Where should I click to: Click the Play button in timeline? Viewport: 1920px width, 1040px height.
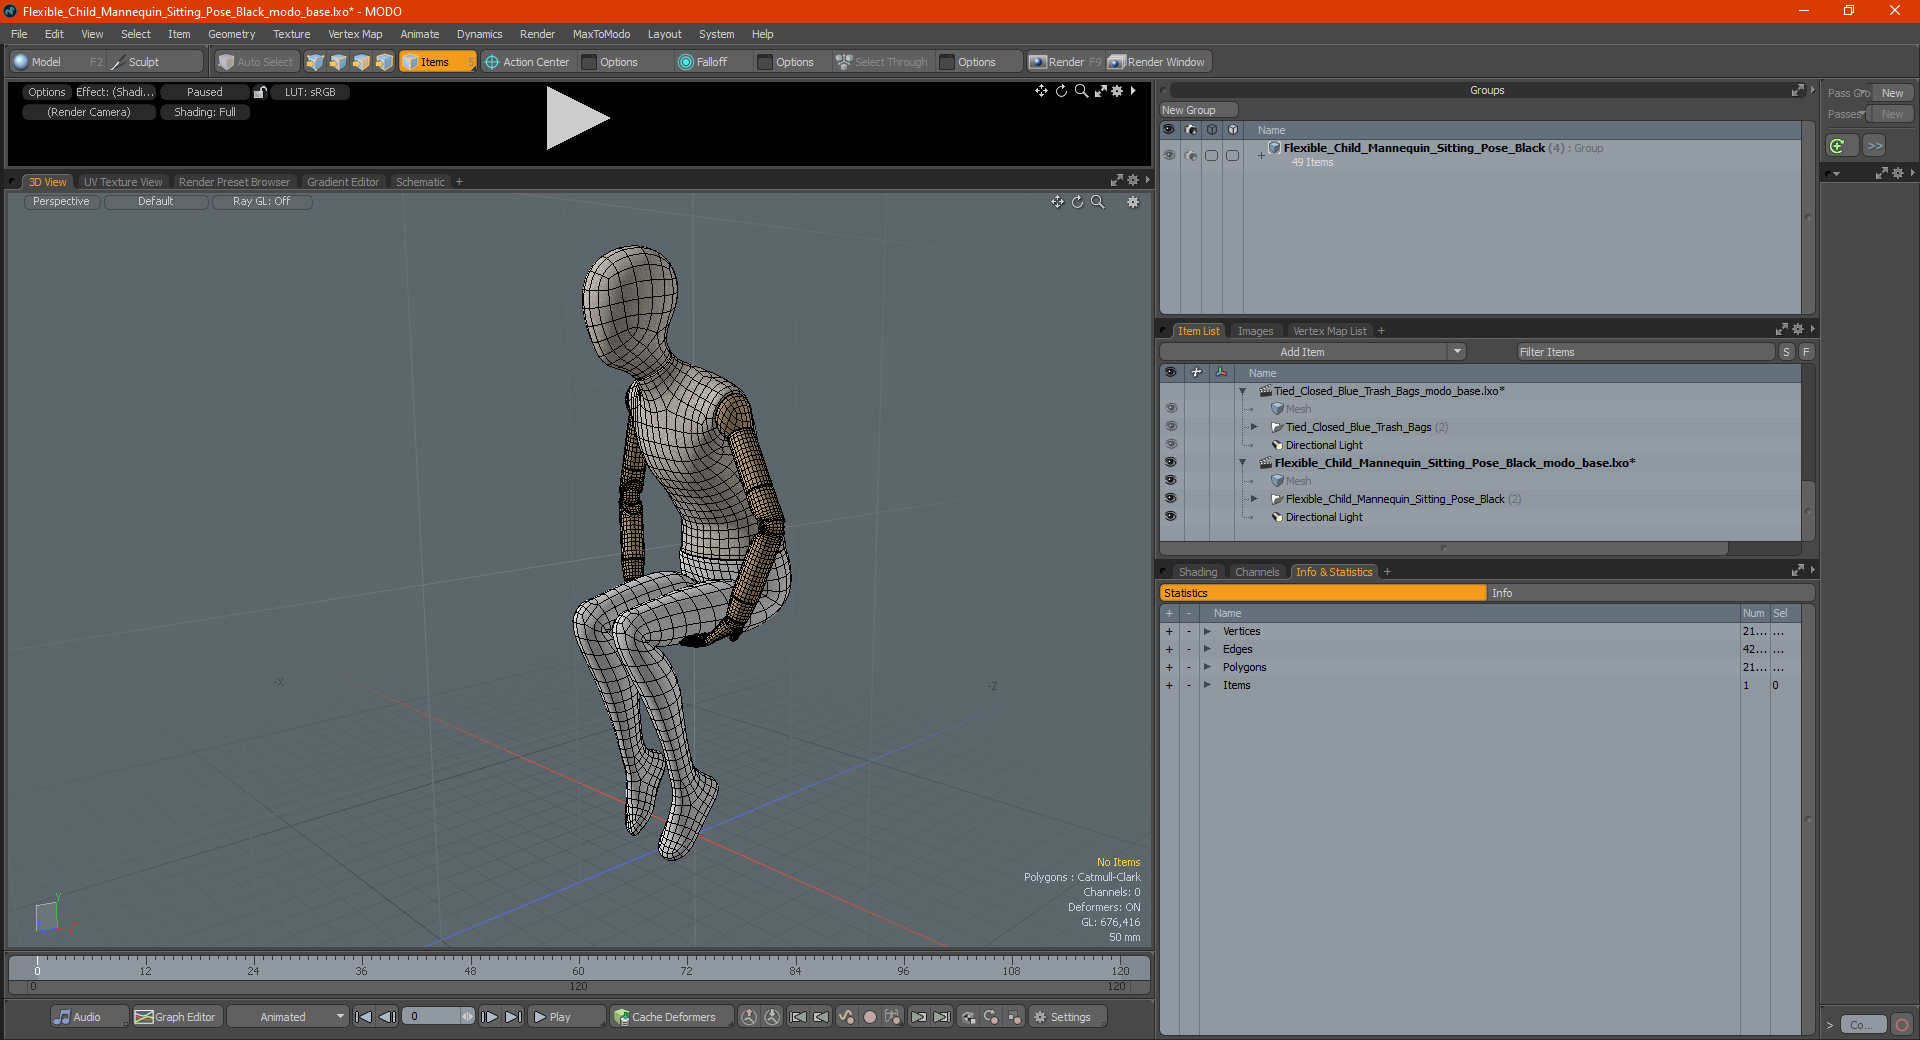[x=567, y=1017]
